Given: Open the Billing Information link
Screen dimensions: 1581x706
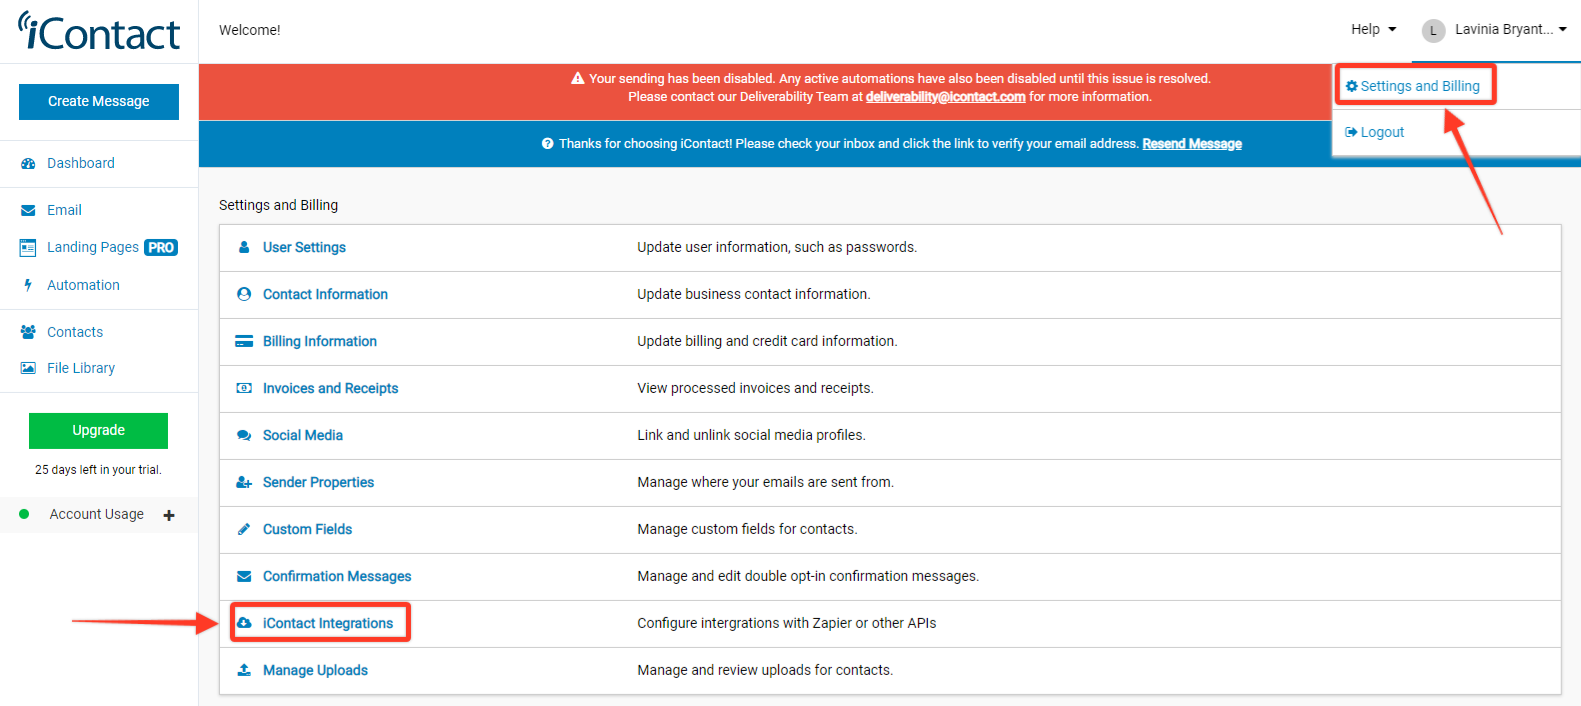Looking at the screenshot, I should (x=320, y=341).
